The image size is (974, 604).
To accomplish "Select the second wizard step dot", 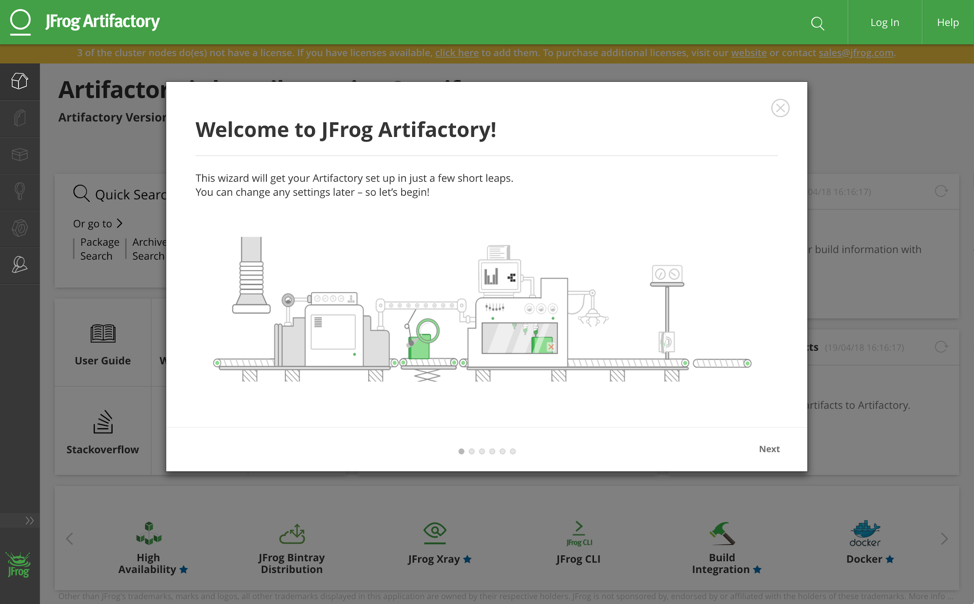I will click(471, 452).
